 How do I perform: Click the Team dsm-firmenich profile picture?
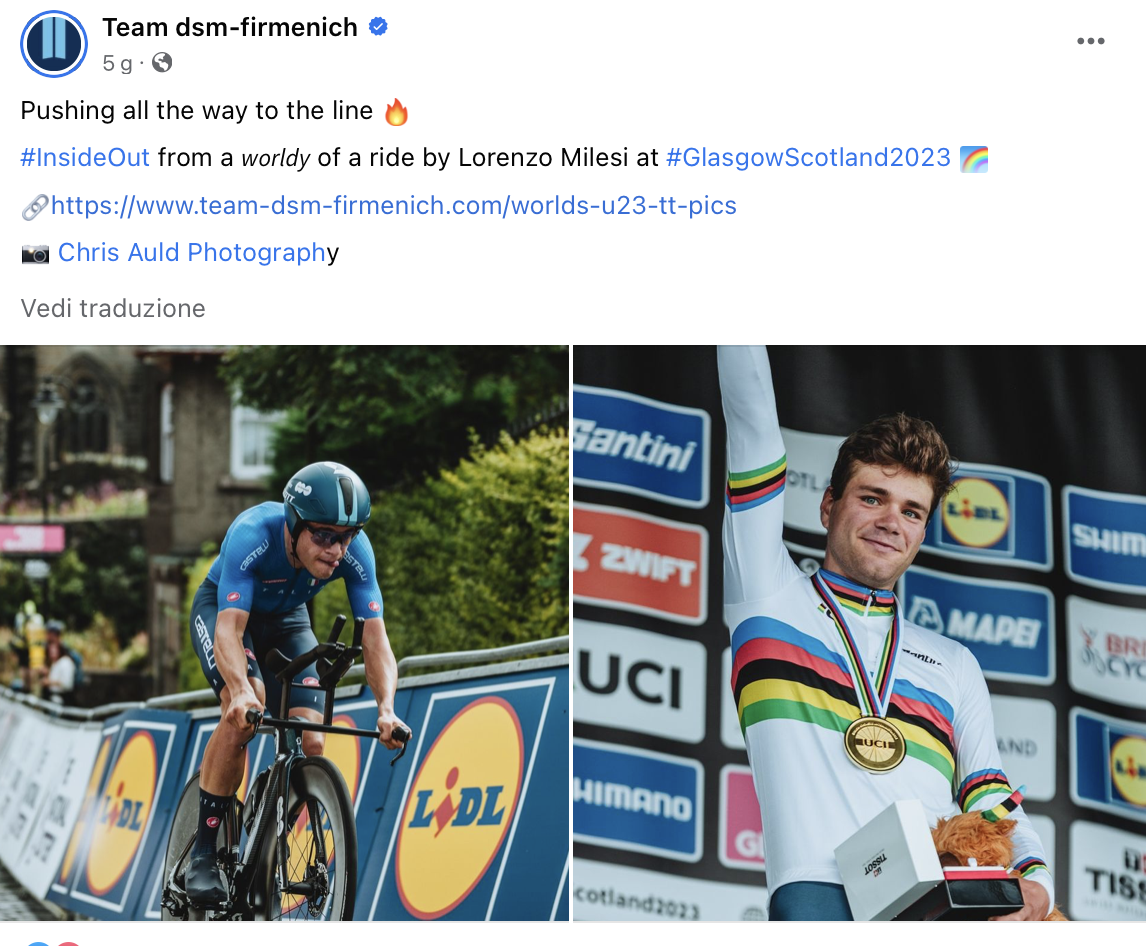54,44
